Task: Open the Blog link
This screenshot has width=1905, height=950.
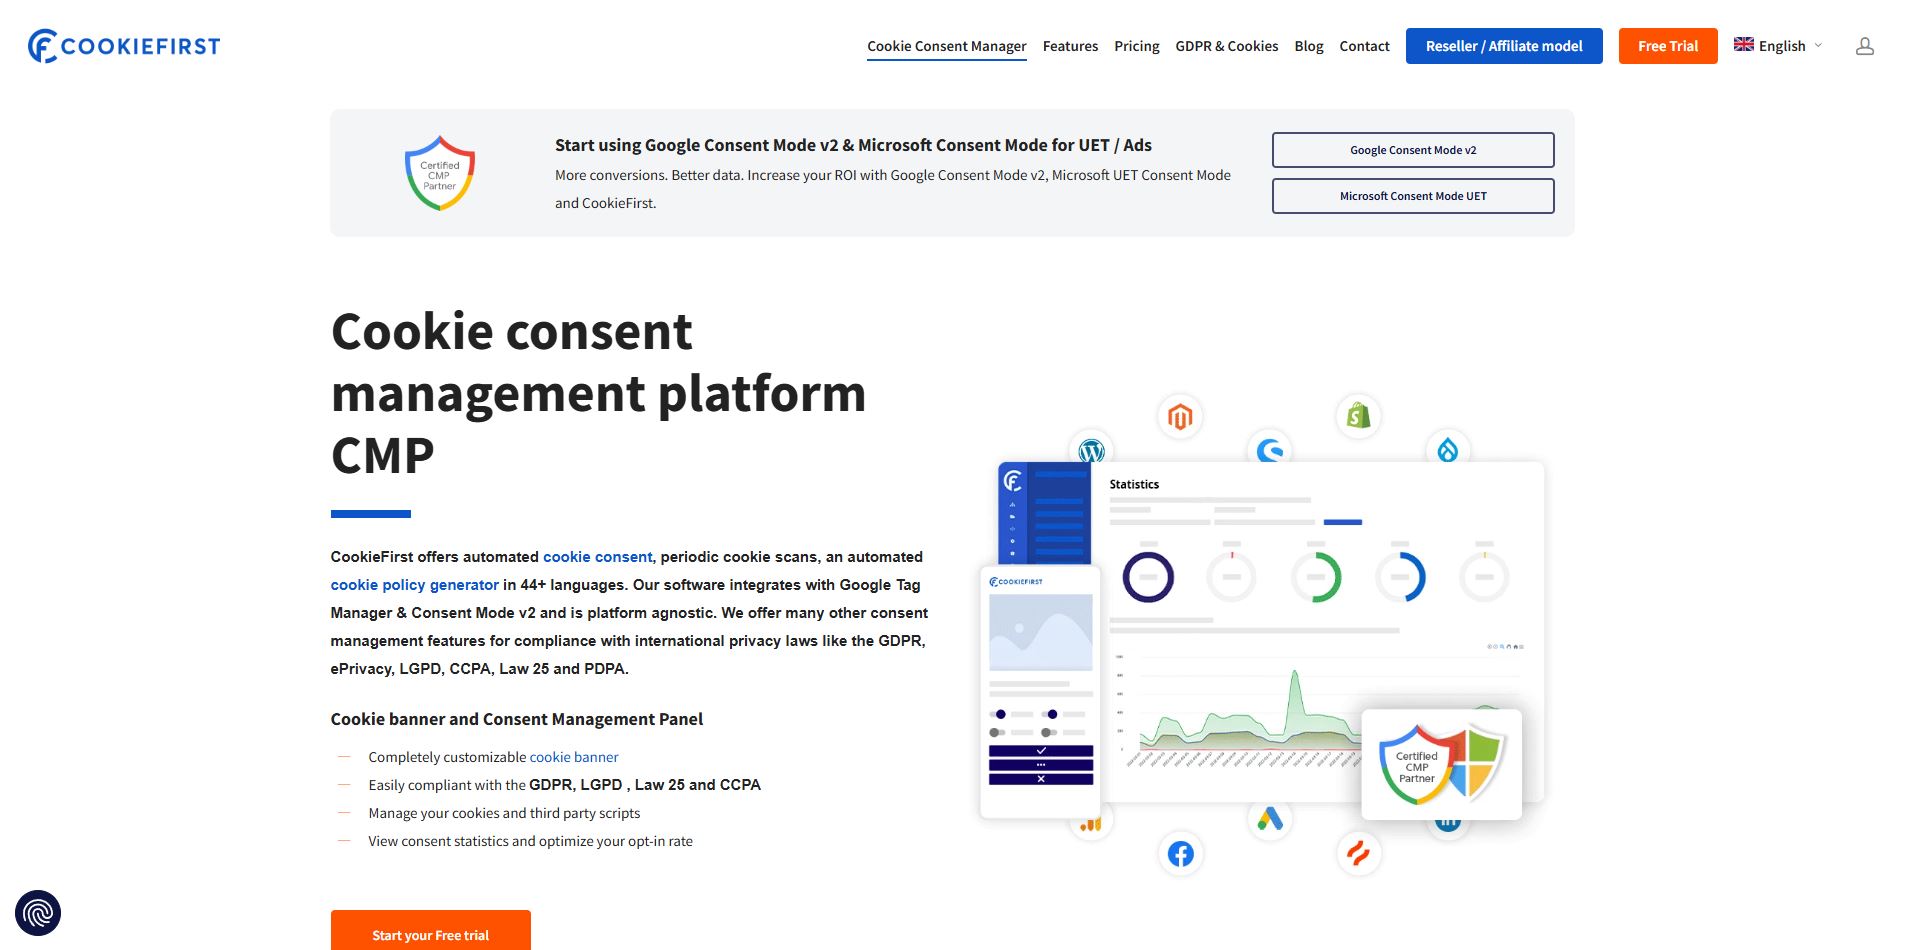Action: (x=1309, y=46)
